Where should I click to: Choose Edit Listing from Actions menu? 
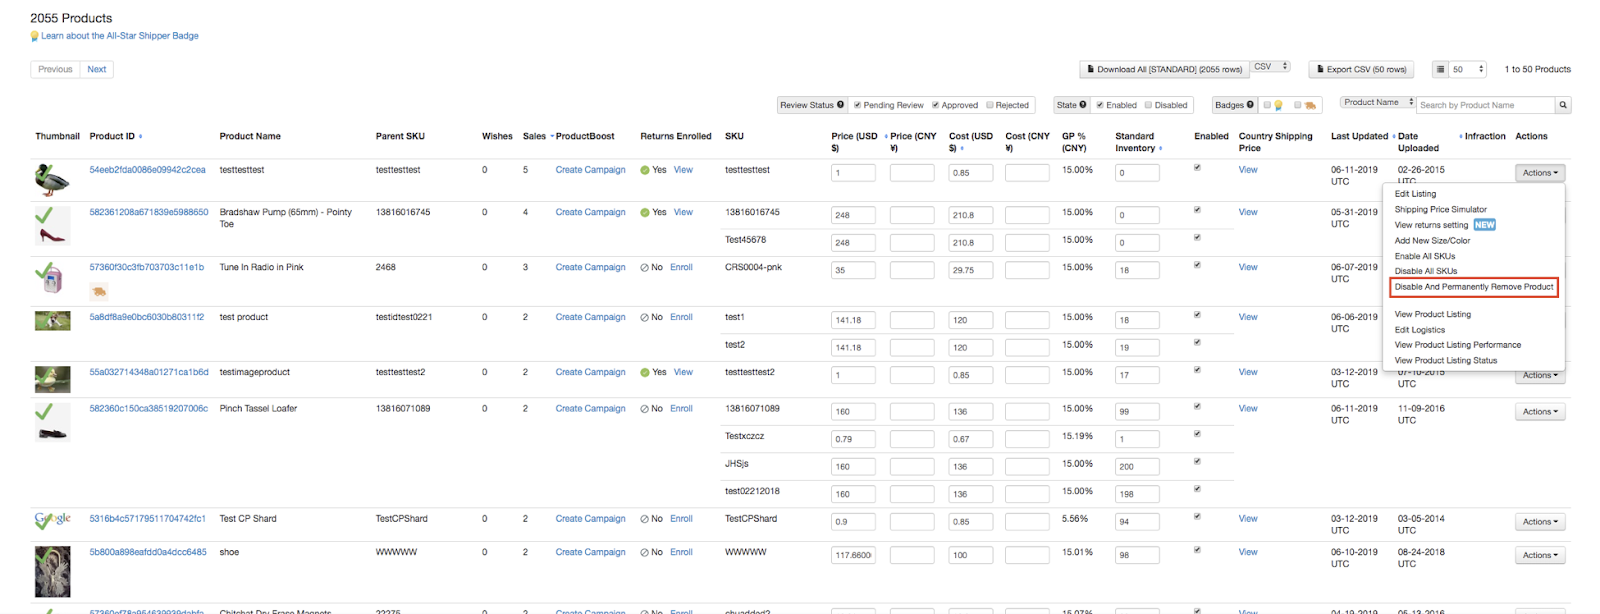pos(1415,194)
